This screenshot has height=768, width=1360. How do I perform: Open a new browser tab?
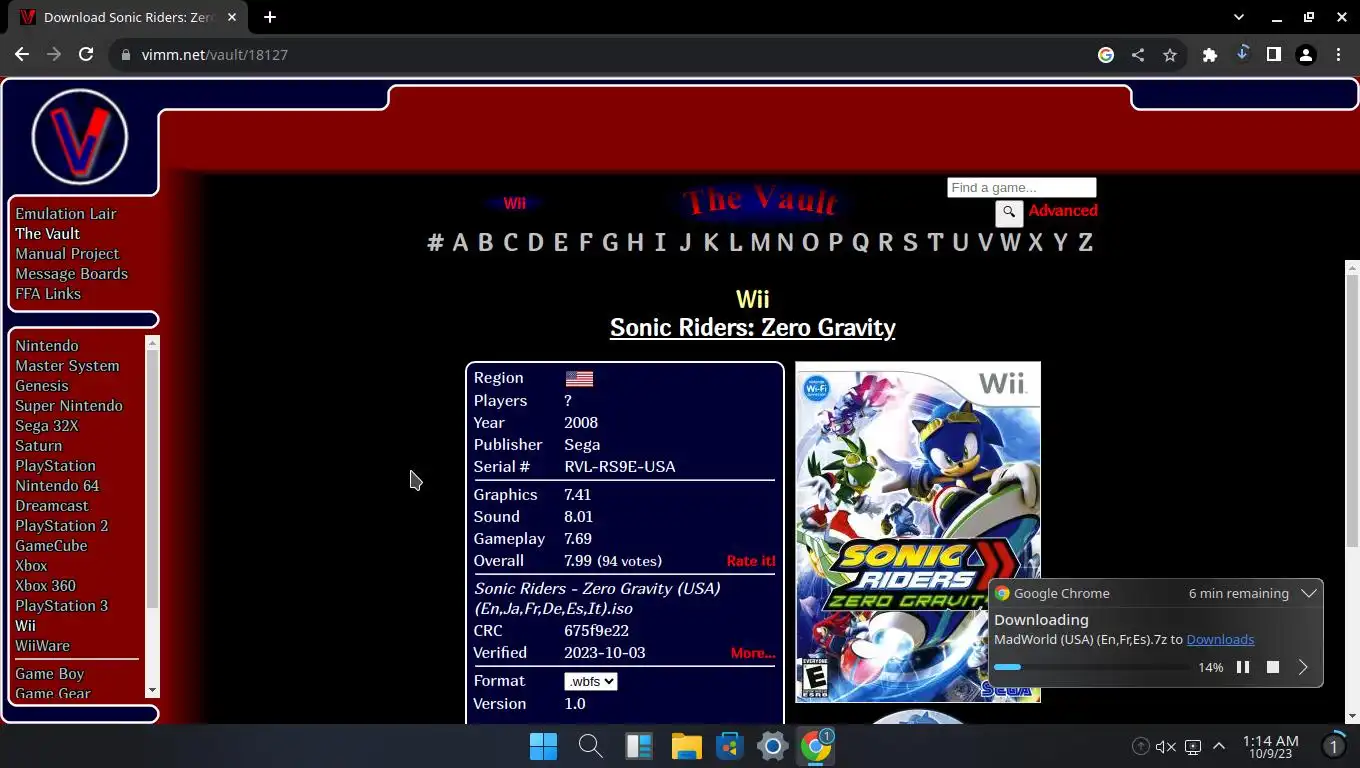coord(270,17)
